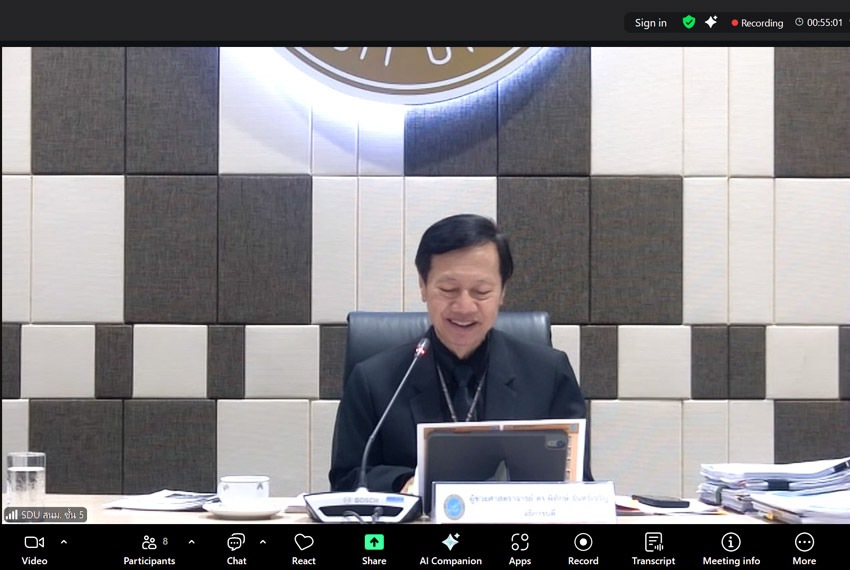The width and height of the screenshot is (850, 570).
Task: Click the AI sparkle icon in the top bar
Action: click(711, 22)
